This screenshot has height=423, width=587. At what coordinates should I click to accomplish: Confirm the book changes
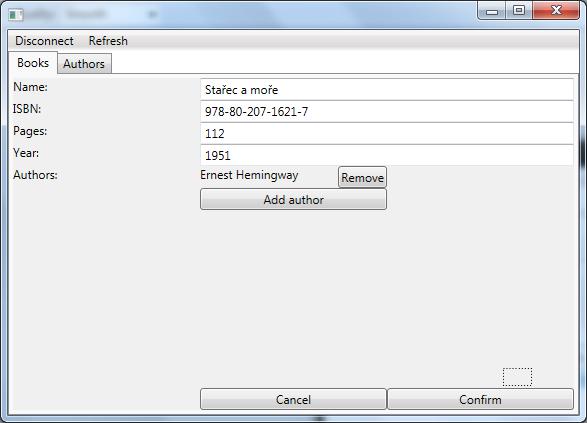[480, 399]
